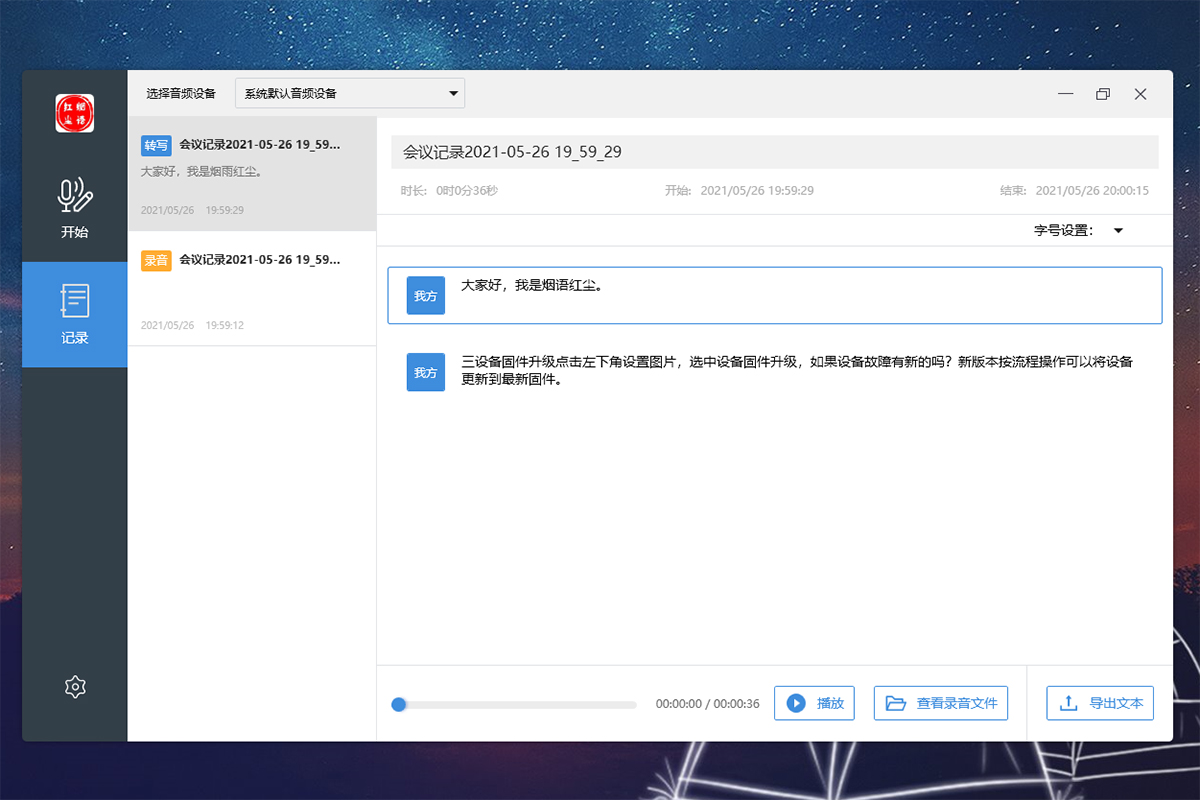1200x800 pixels.
Task: Open the 开始 microphone recording page
Action: pos(74,209)
